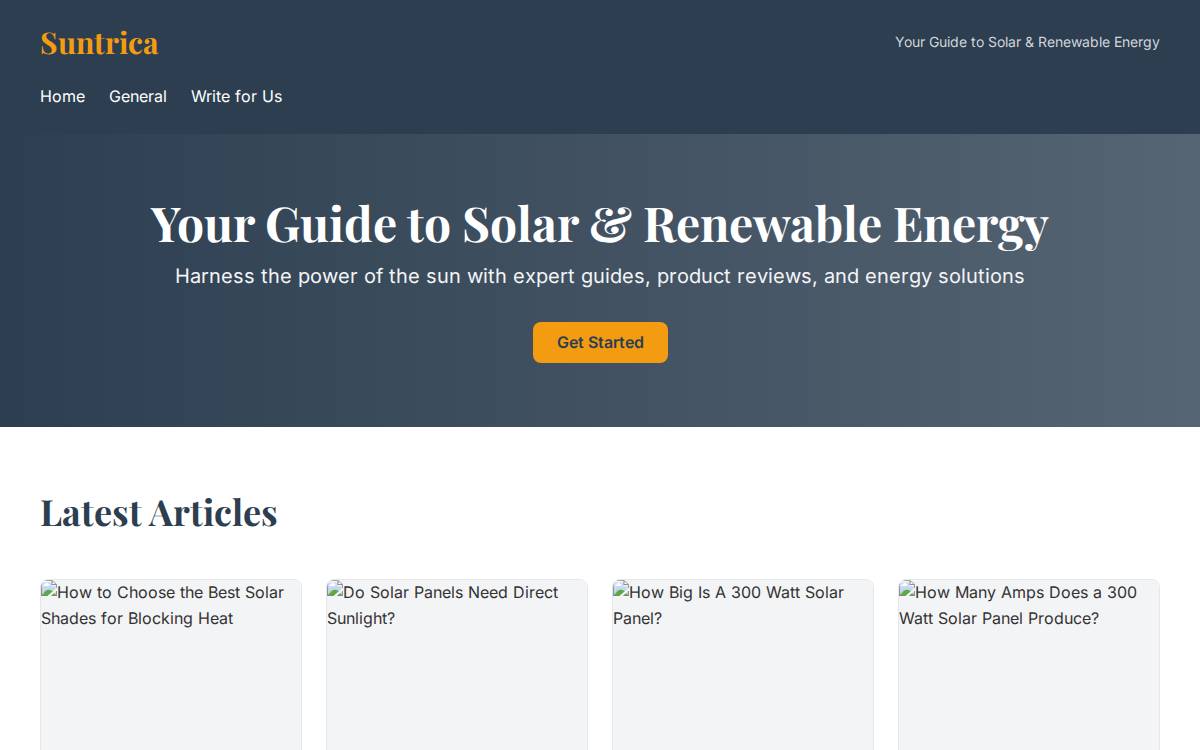Click the Latest Articles heading

159,512
